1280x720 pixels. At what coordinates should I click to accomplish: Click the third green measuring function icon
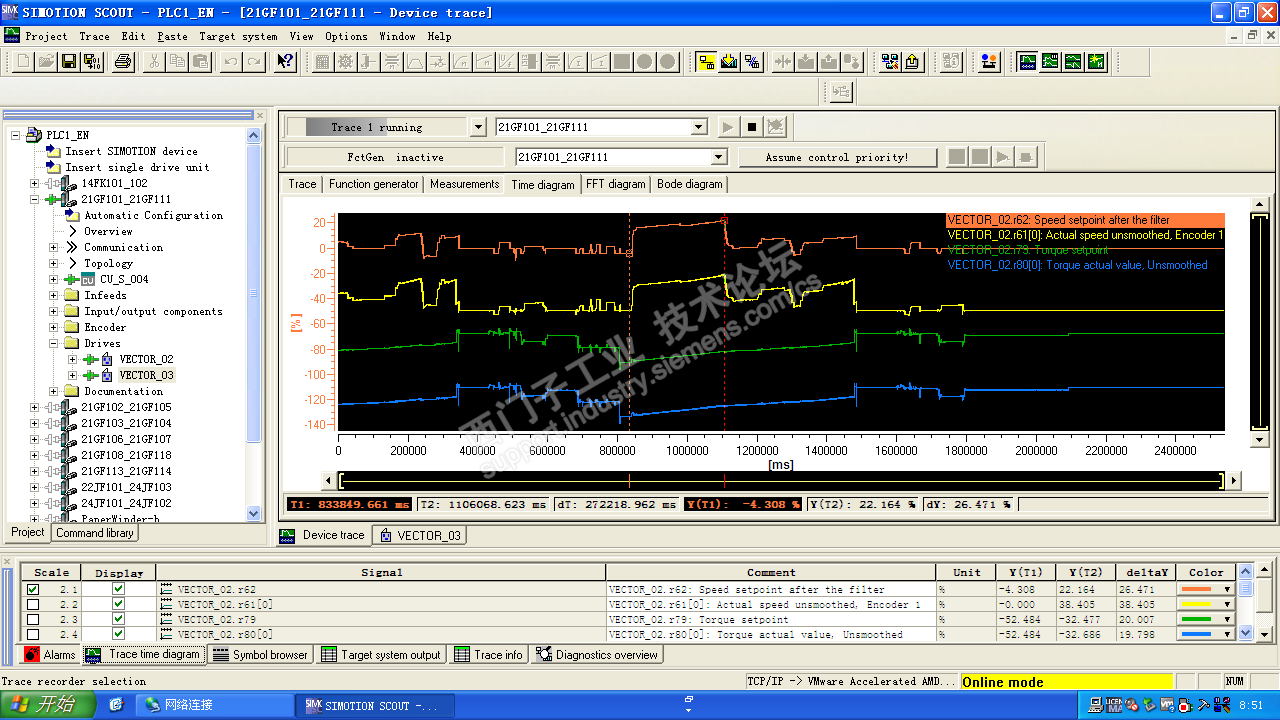[x=1073, y=62]
